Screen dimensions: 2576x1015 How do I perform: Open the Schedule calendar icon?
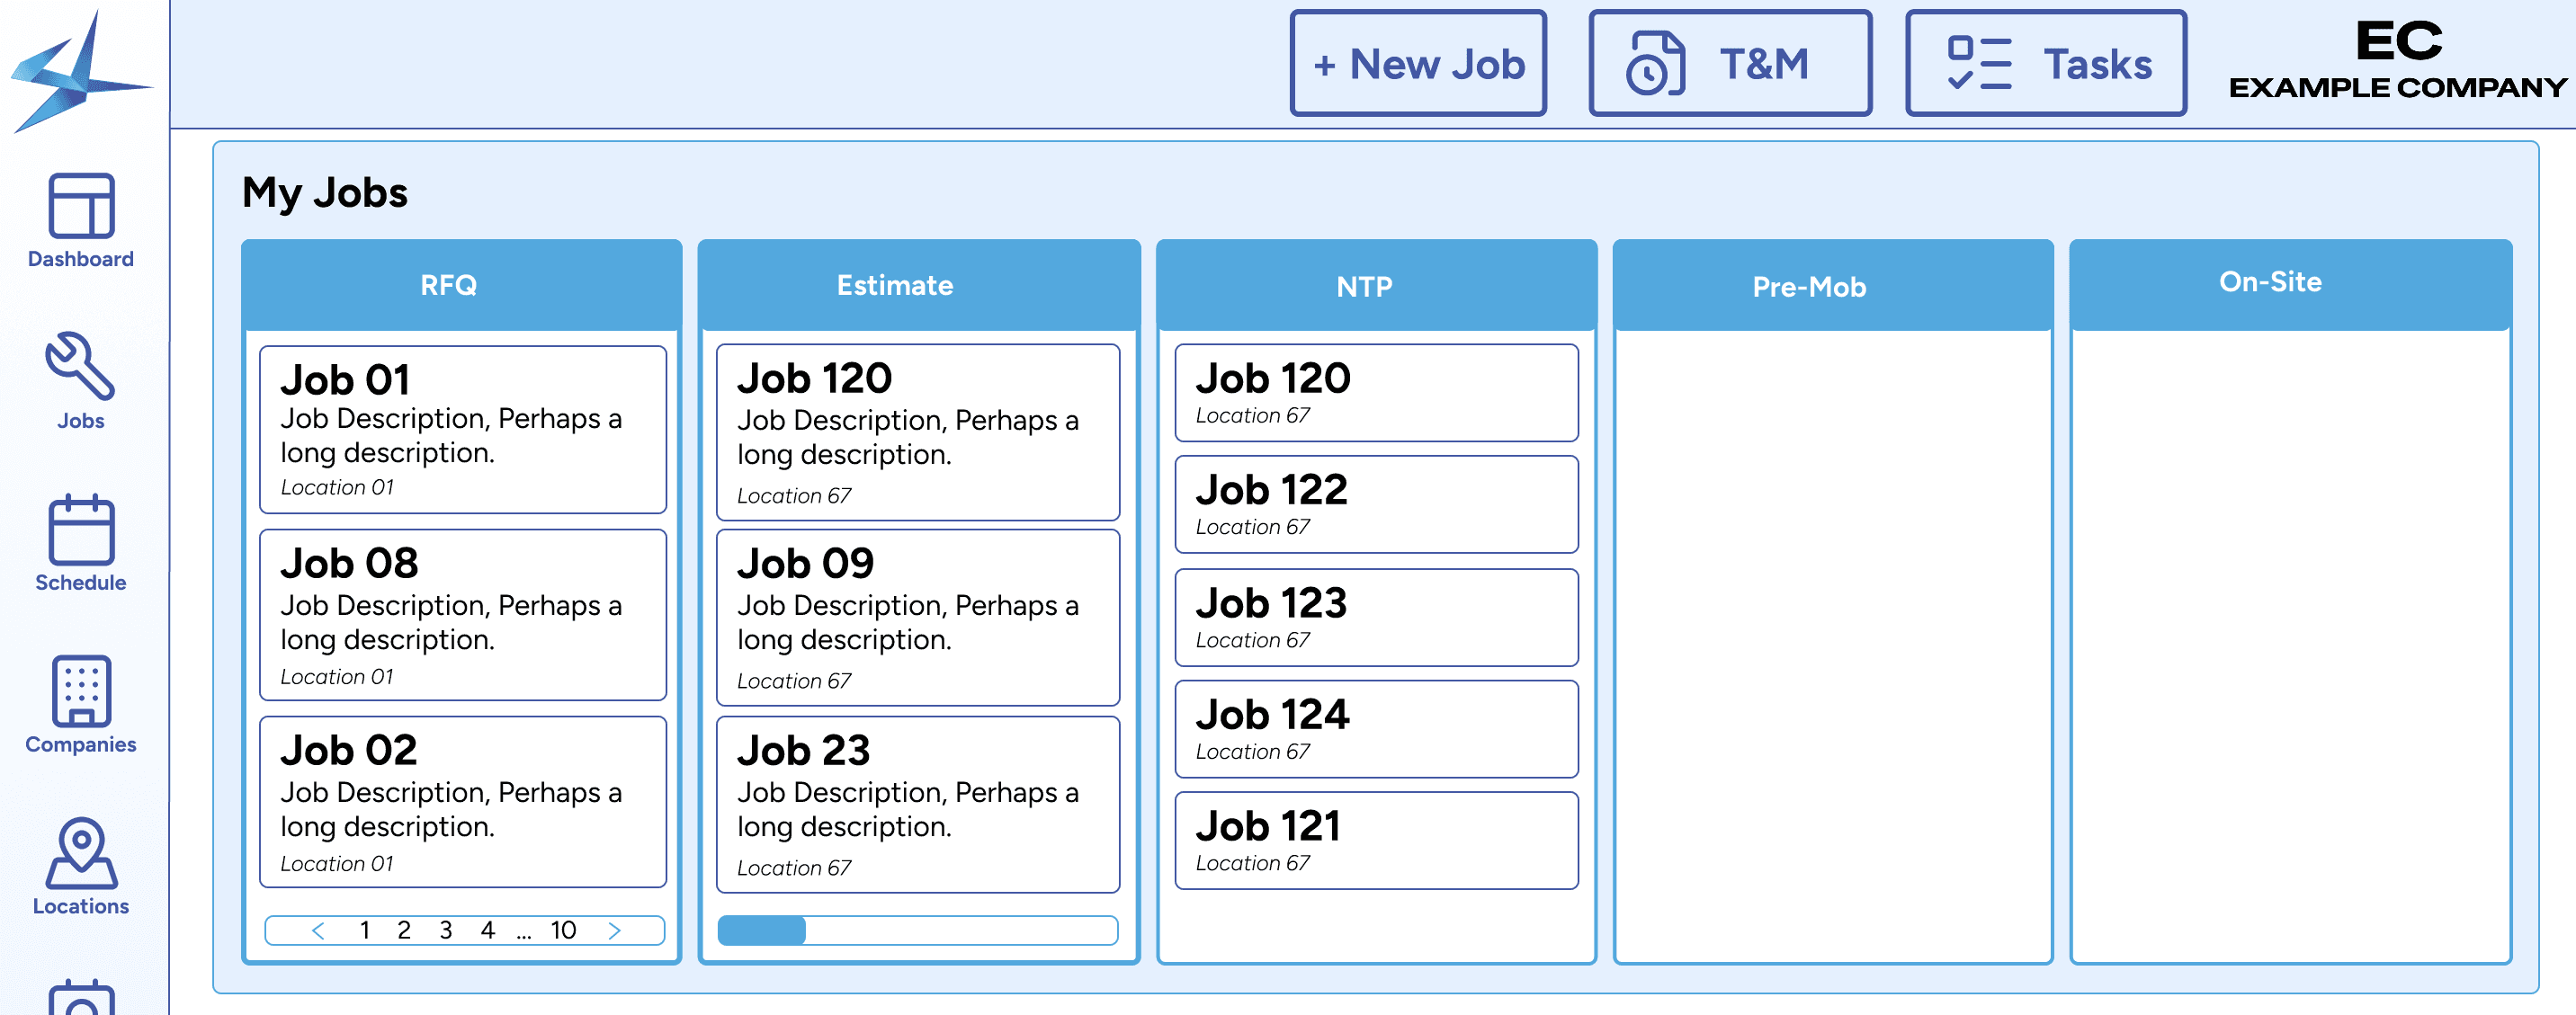tap(81, 530)
